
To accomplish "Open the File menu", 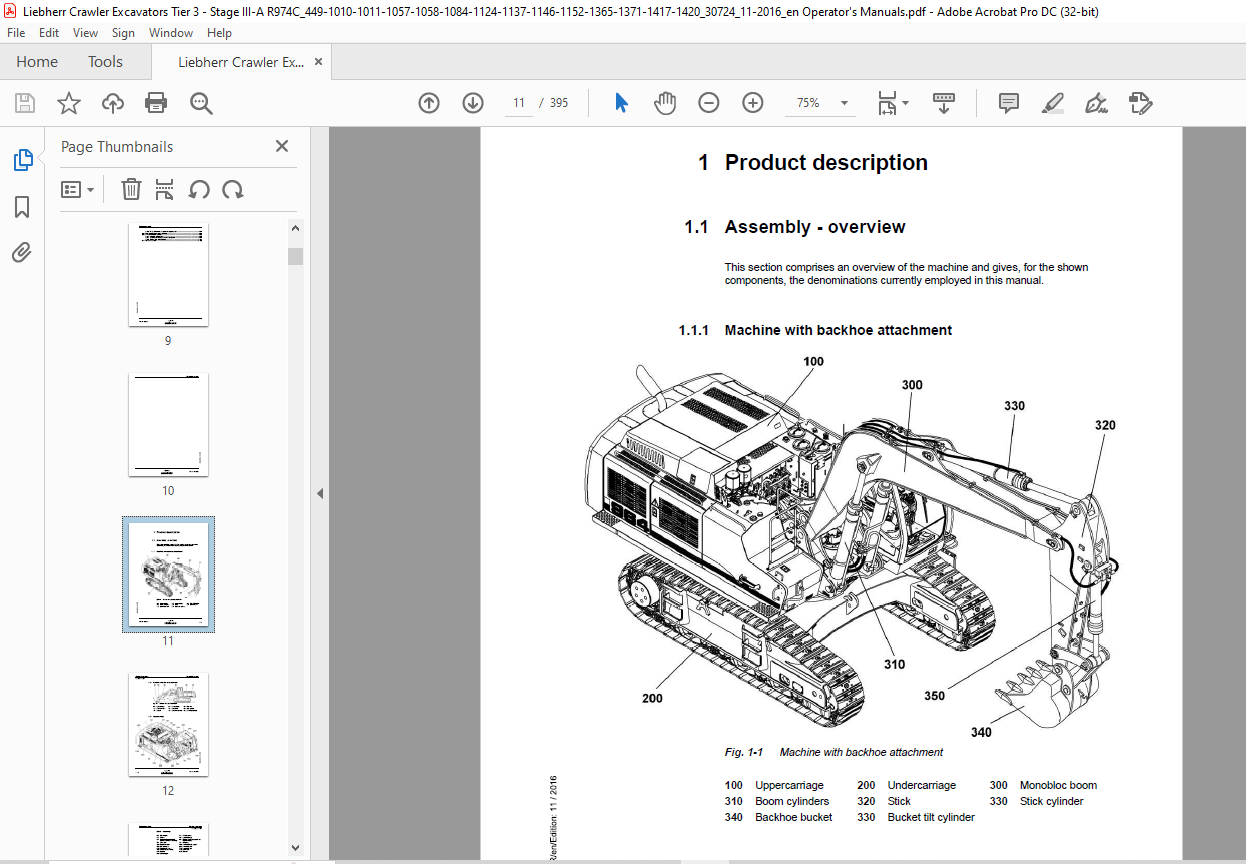I will coord(16,33).
